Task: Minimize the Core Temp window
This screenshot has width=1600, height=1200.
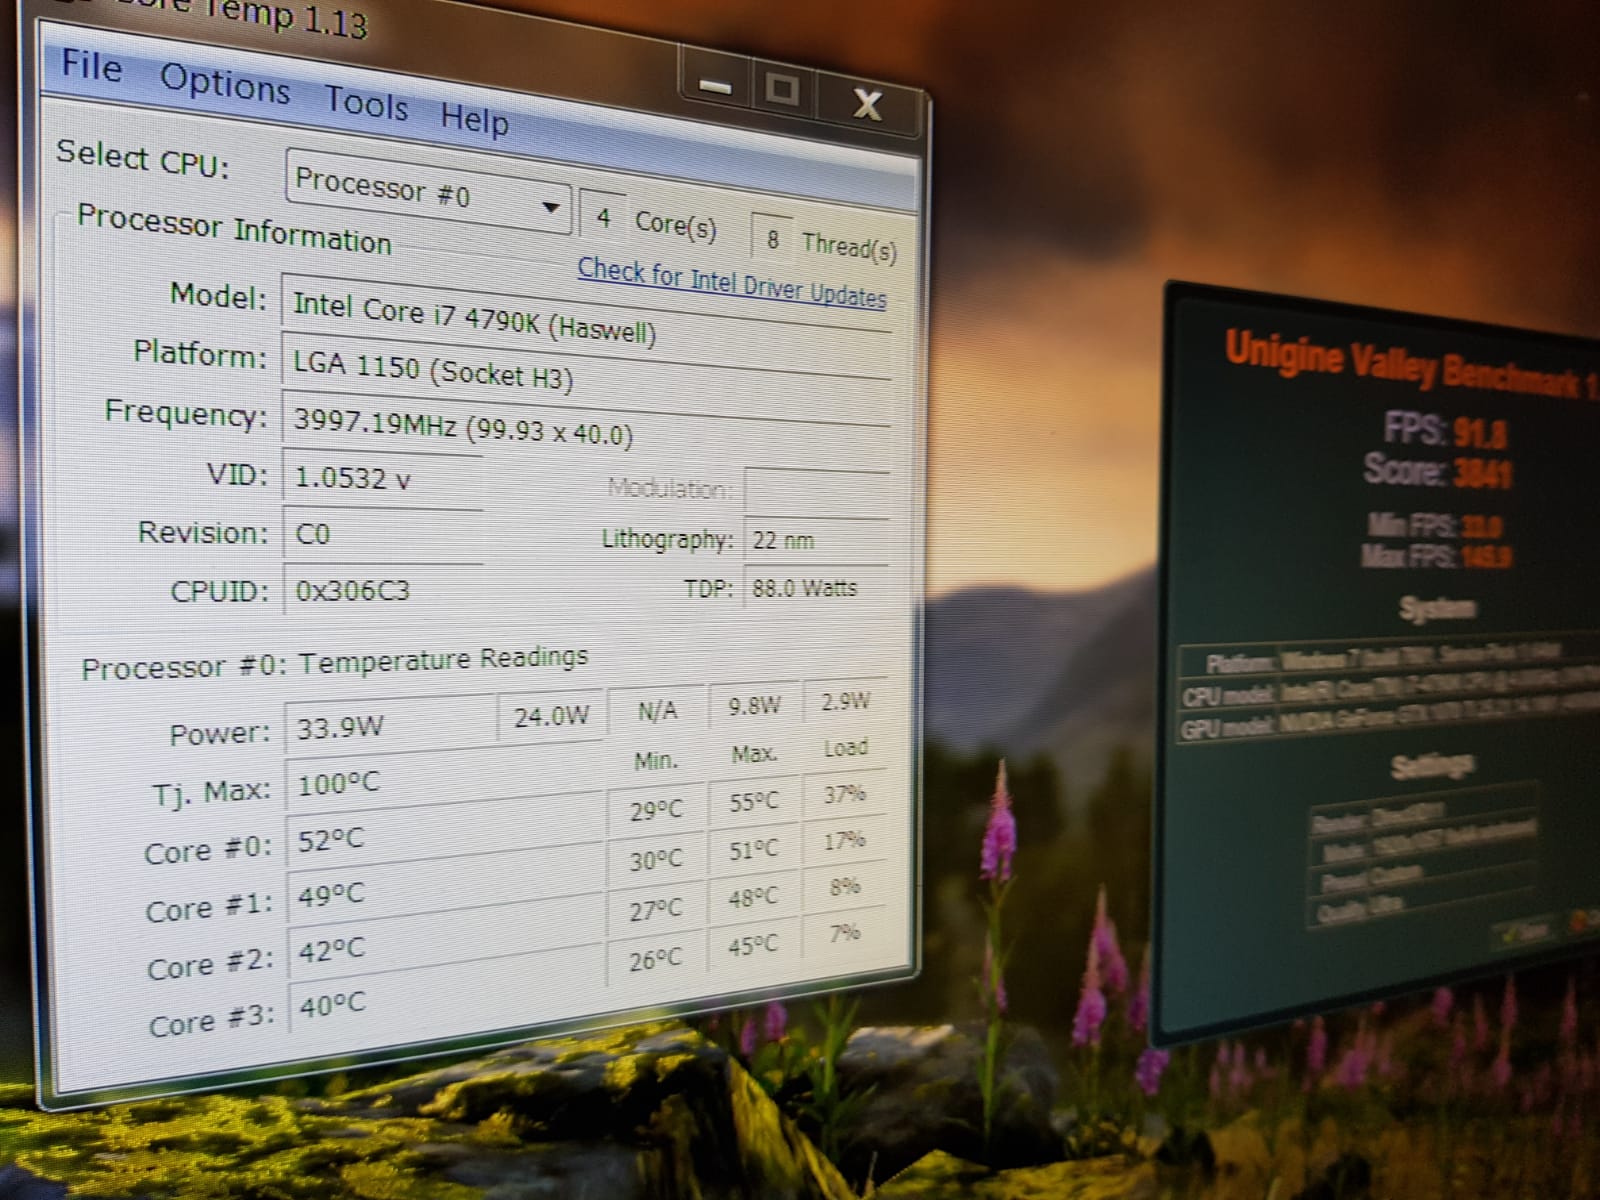Action: pos(715,86)
